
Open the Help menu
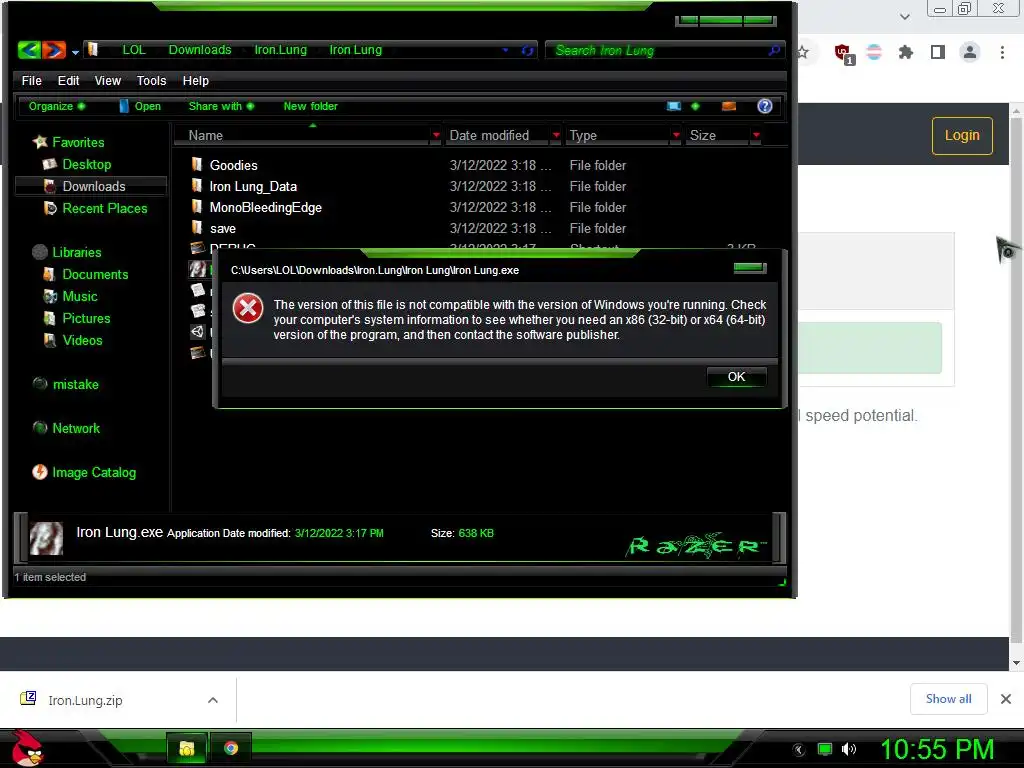(x=195, y=80)
